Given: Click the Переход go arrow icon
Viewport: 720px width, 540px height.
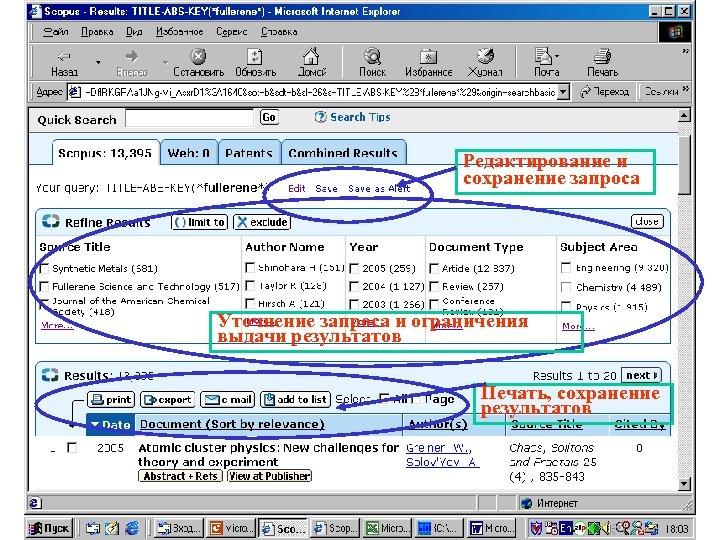Looking at the screenshot, I should point(585,92).
